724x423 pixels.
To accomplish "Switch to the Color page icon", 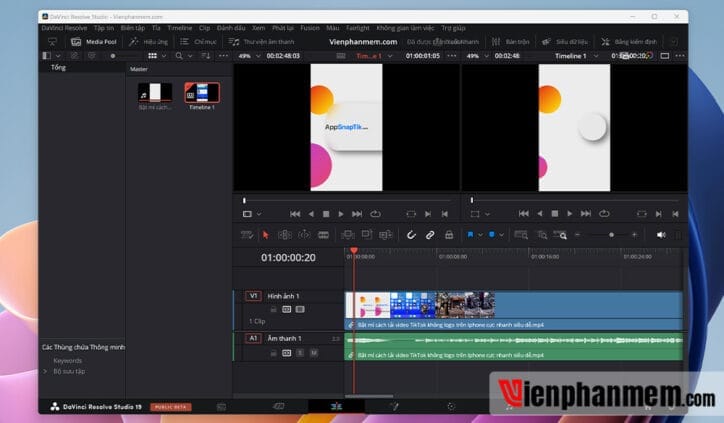I will 451,406.
